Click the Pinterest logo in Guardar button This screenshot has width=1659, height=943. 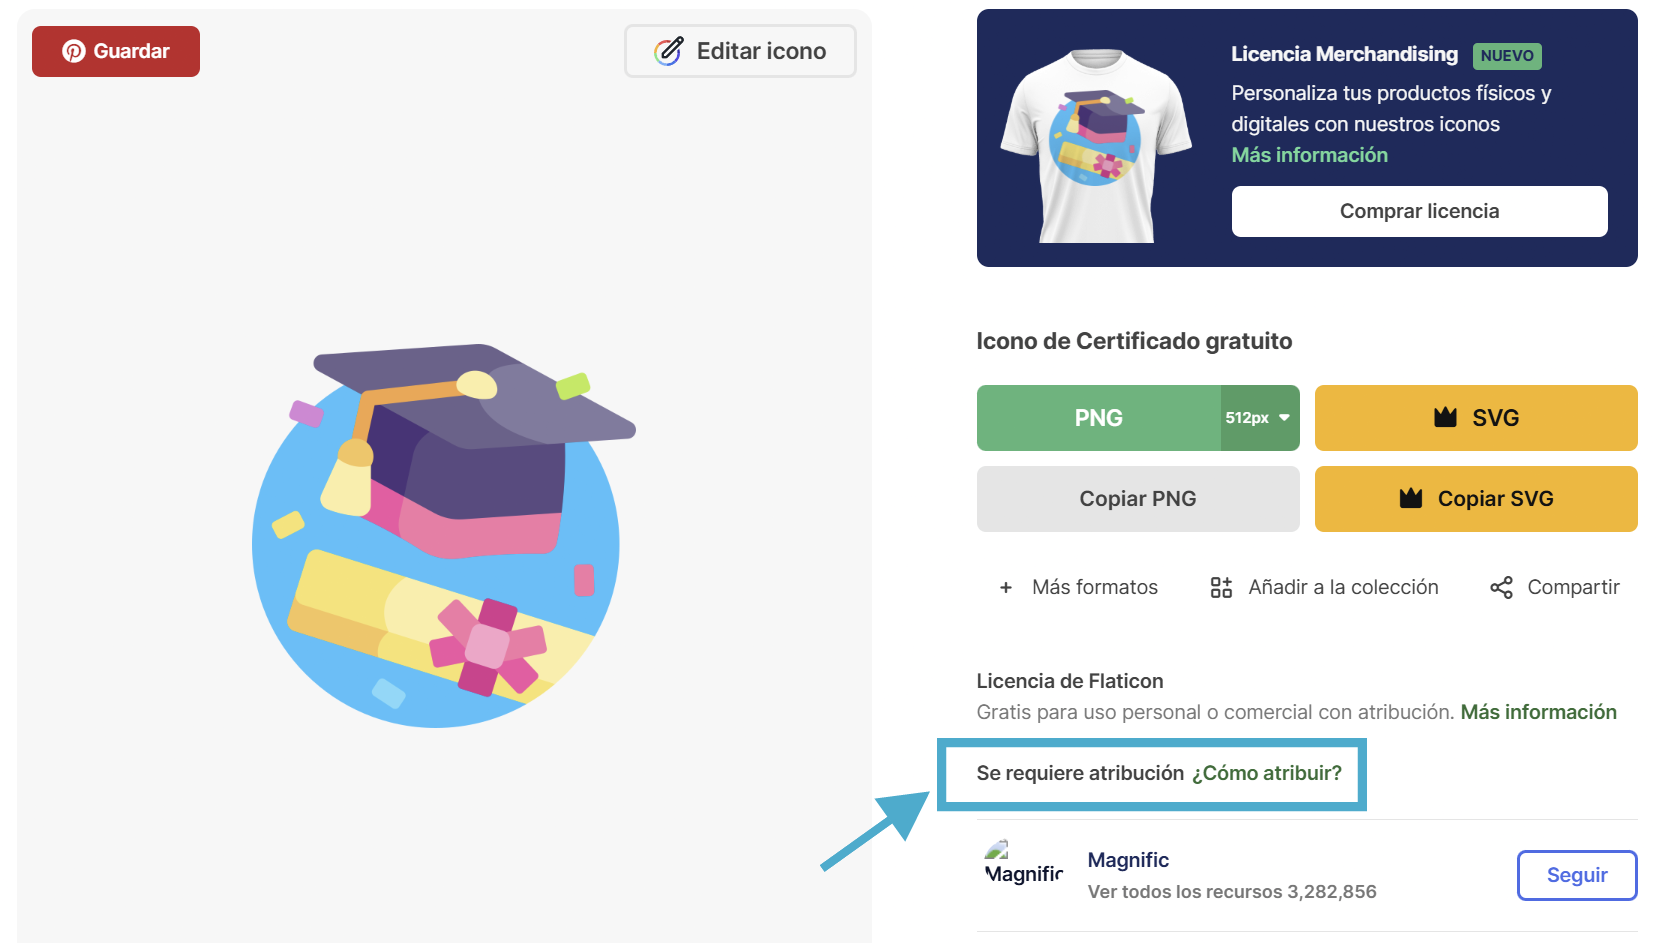point(74,51)
